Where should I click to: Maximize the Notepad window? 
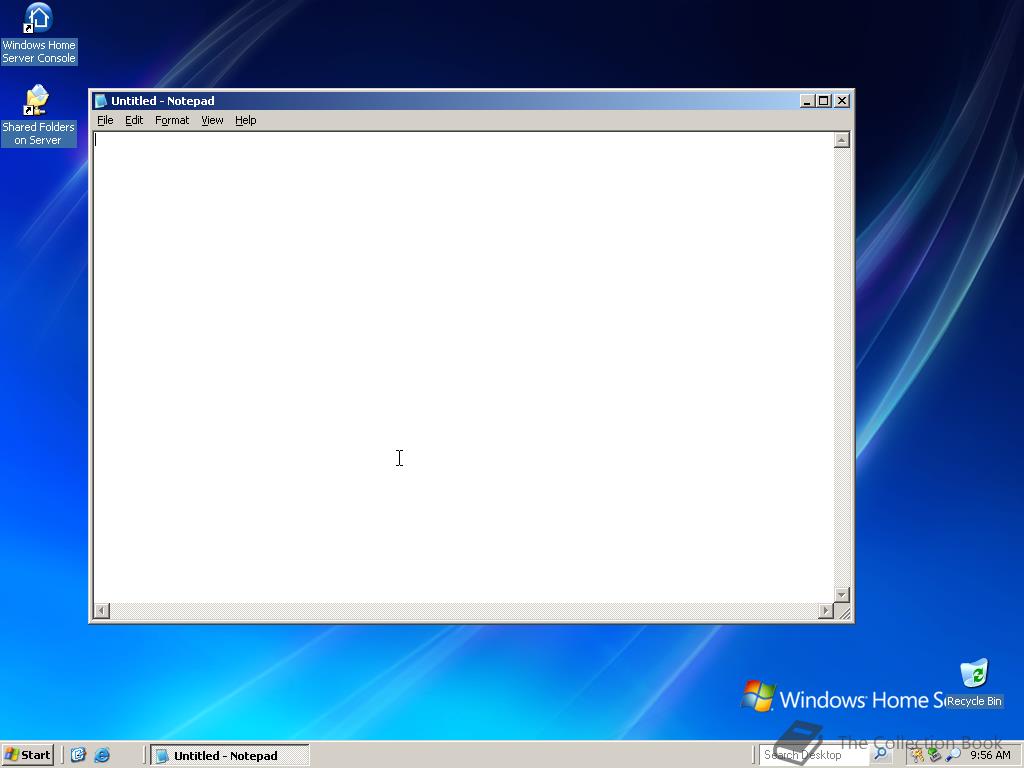[824, 101]
